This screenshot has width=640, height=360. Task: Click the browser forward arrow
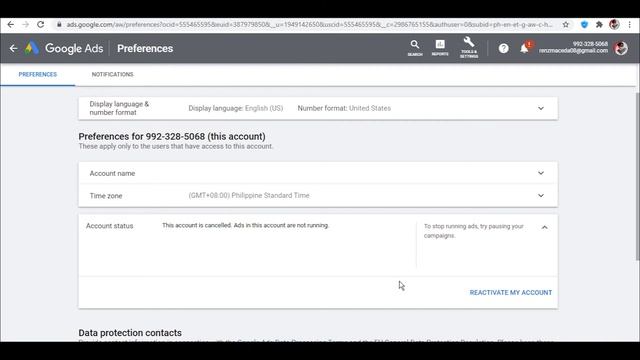click(25, 24)
